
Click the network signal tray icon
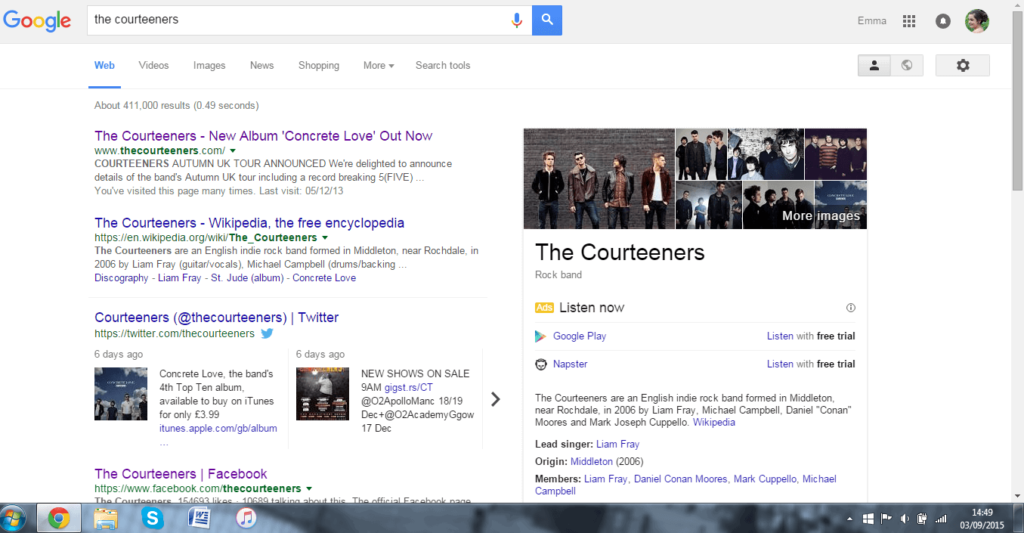point(941,519)
